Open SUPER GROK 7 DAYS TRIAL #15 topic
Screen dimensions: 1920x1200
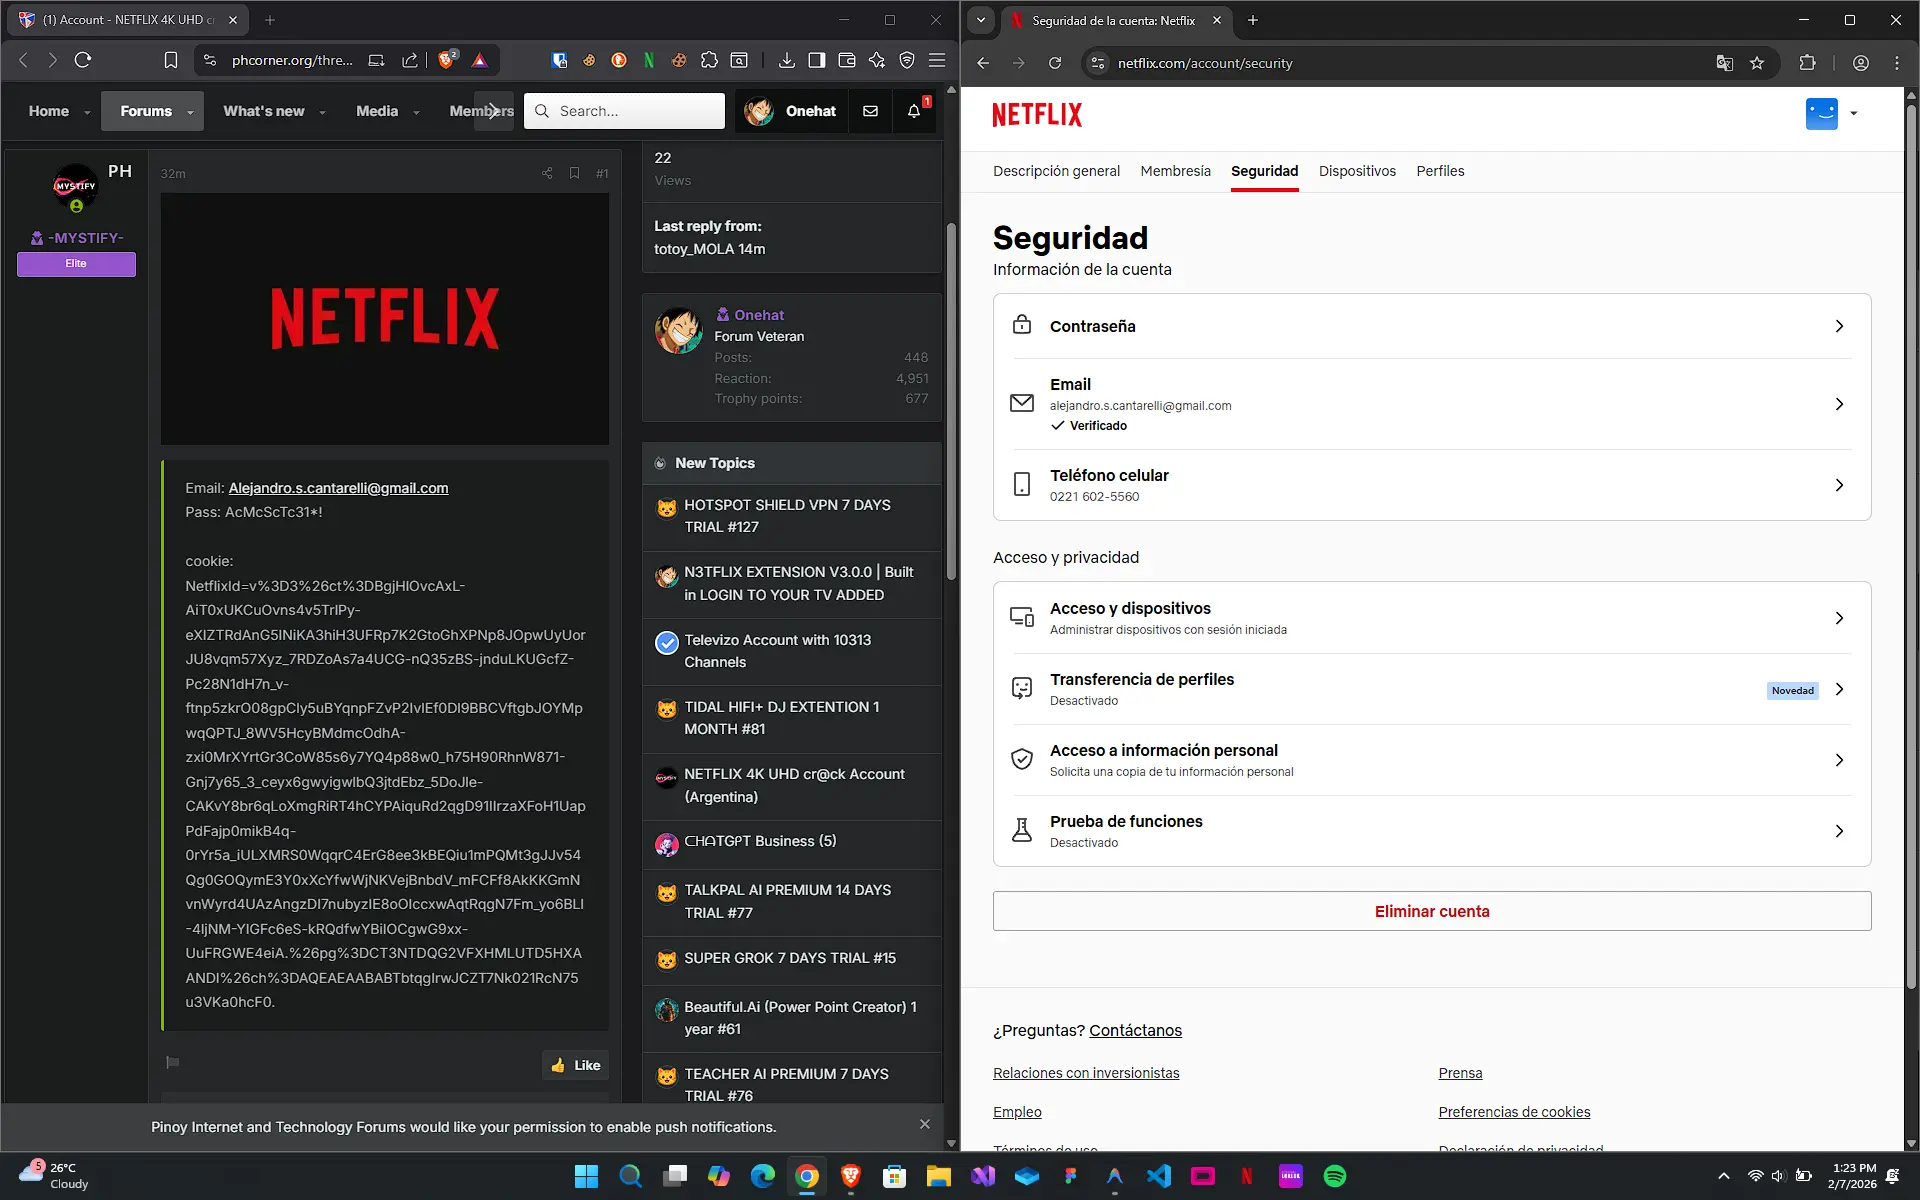pyautogui.click(x=790, y=958)
